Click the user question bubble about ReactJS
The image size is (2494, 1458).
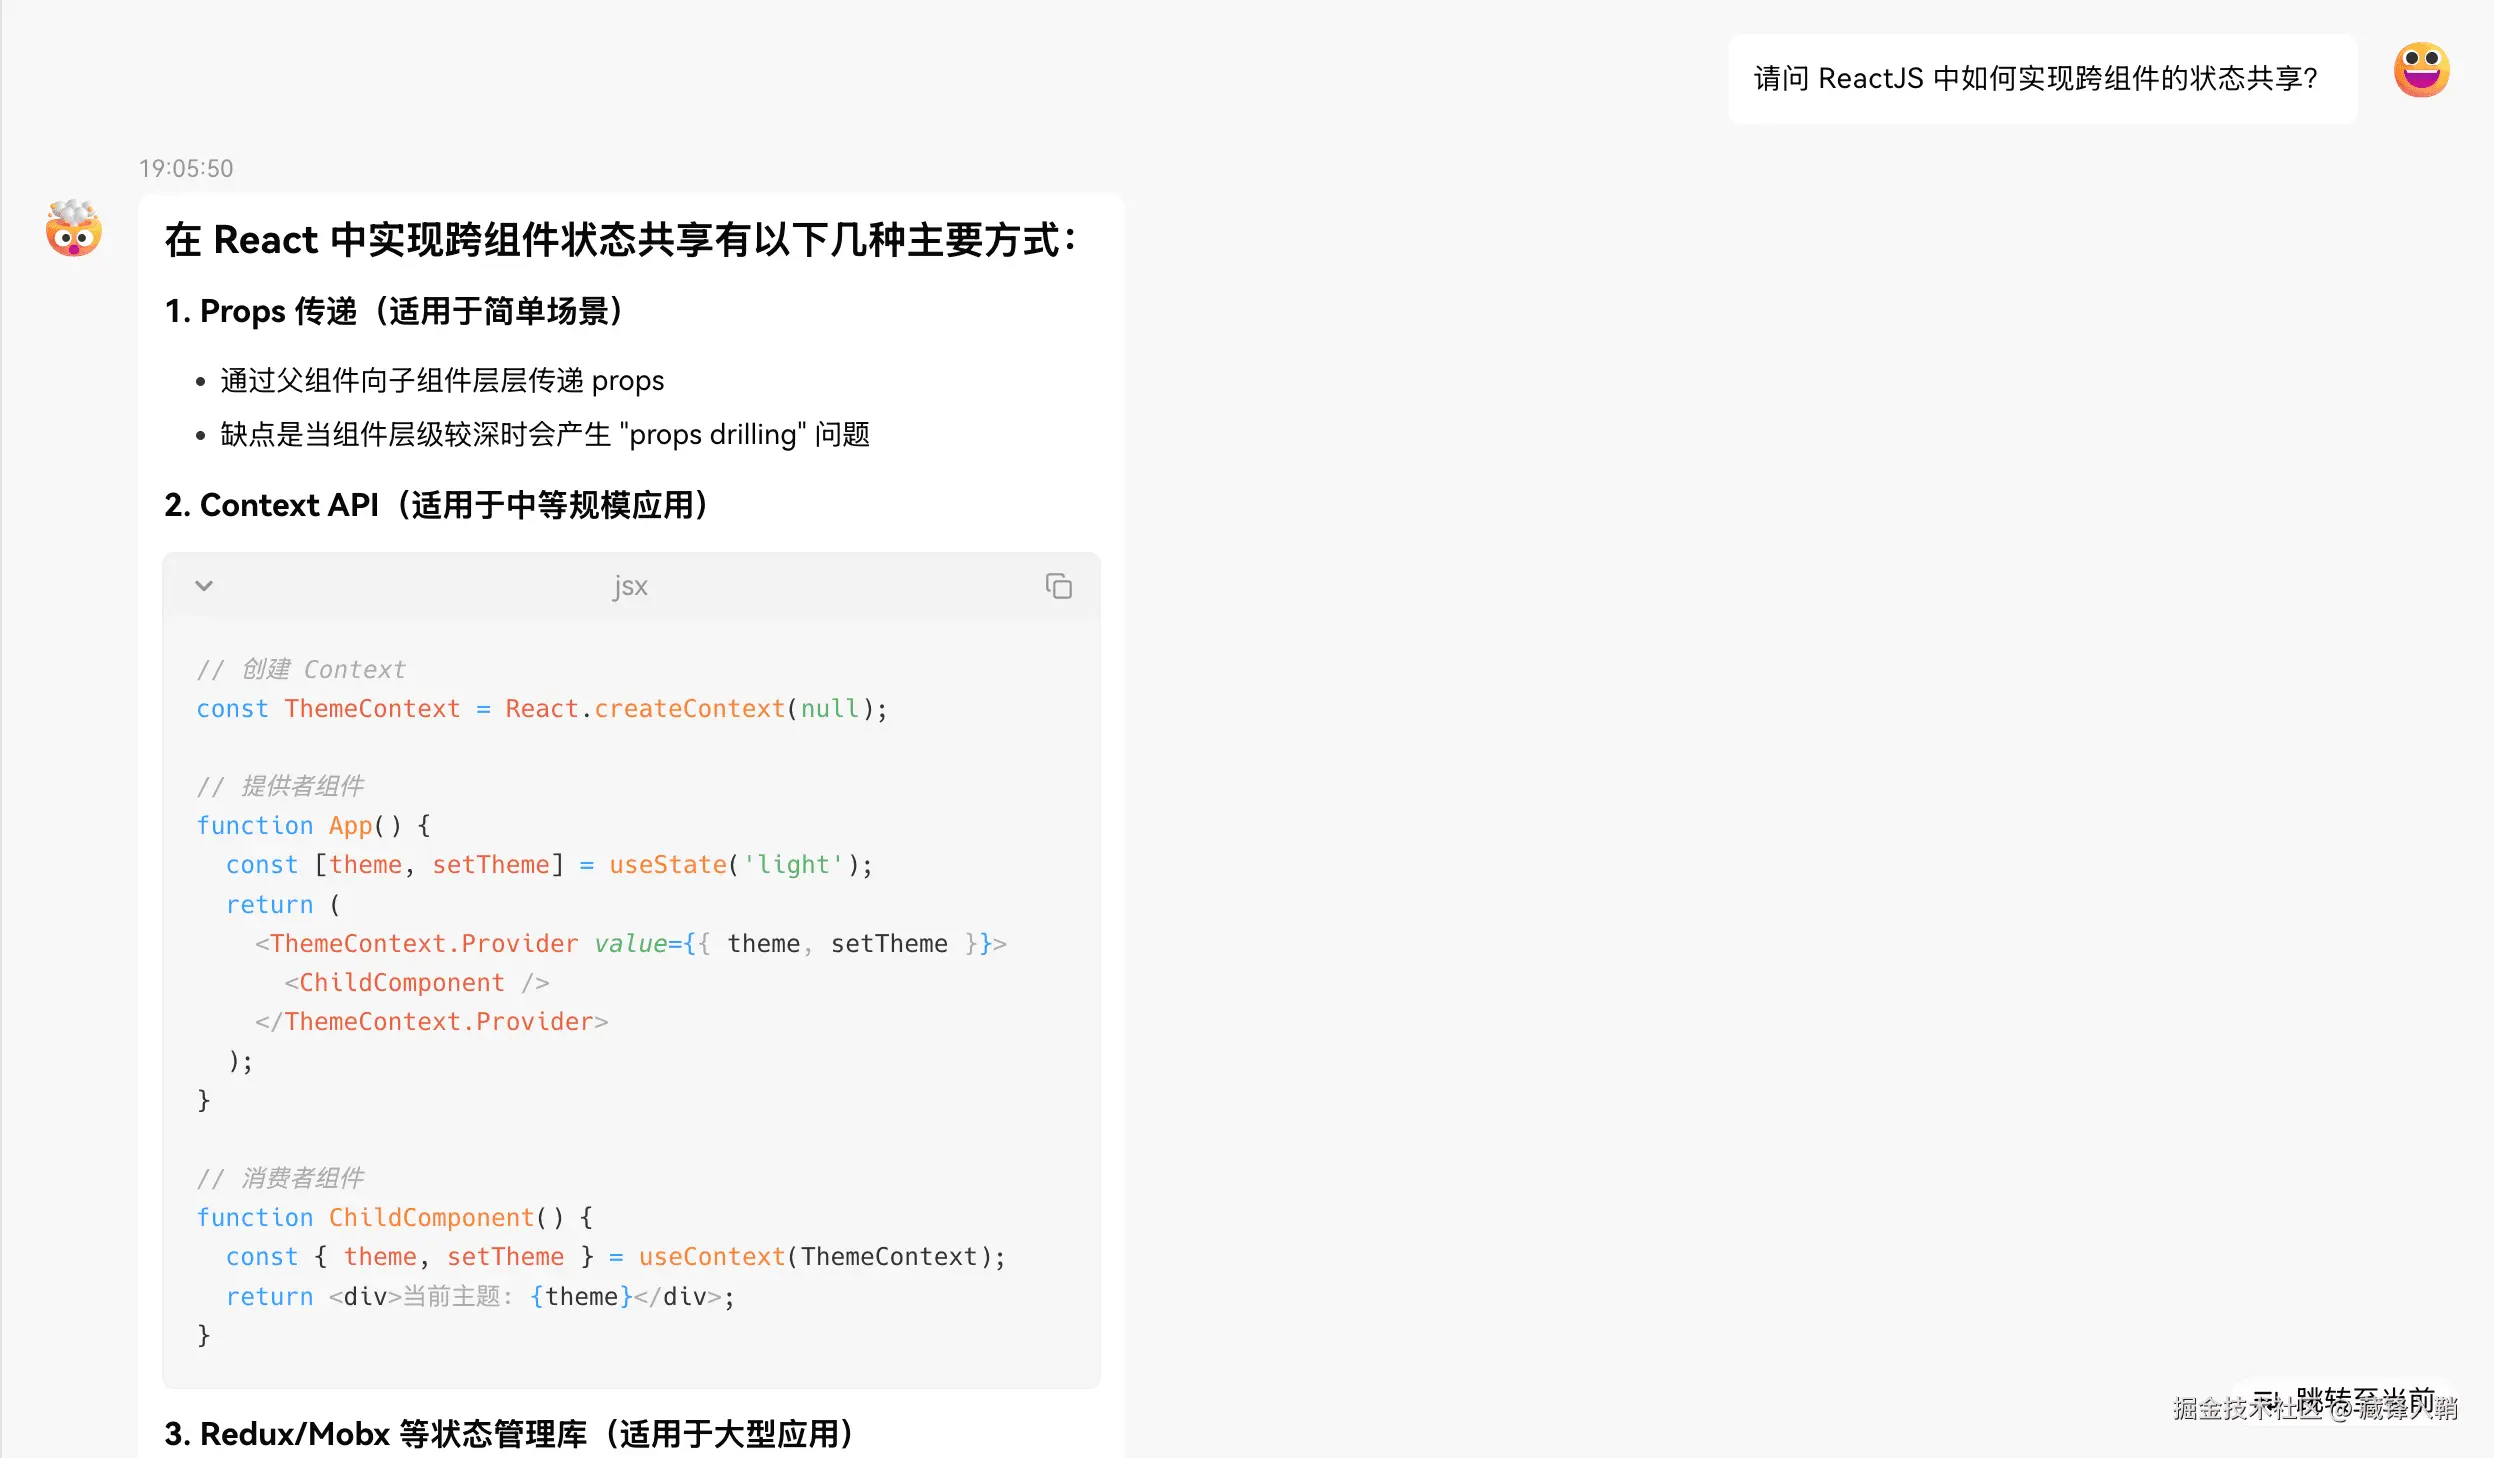coord(2035,79)
